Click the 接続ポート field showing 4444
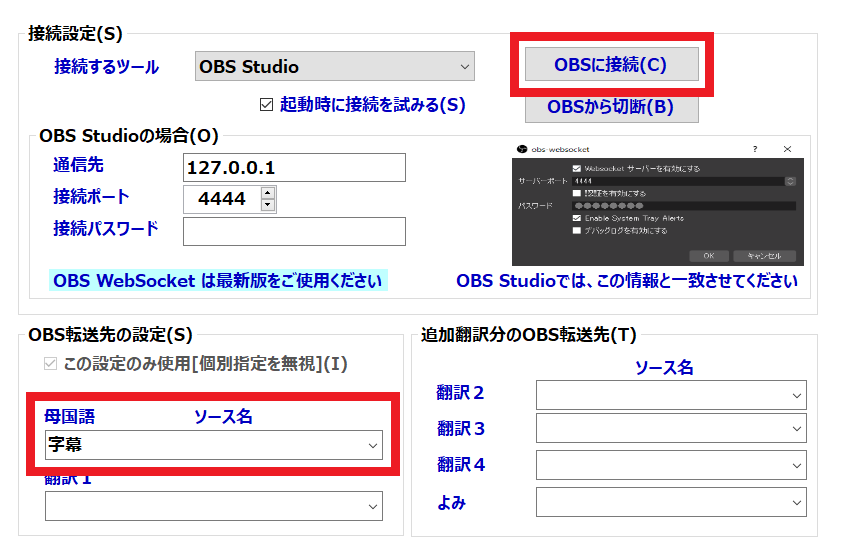 point(223,199)
